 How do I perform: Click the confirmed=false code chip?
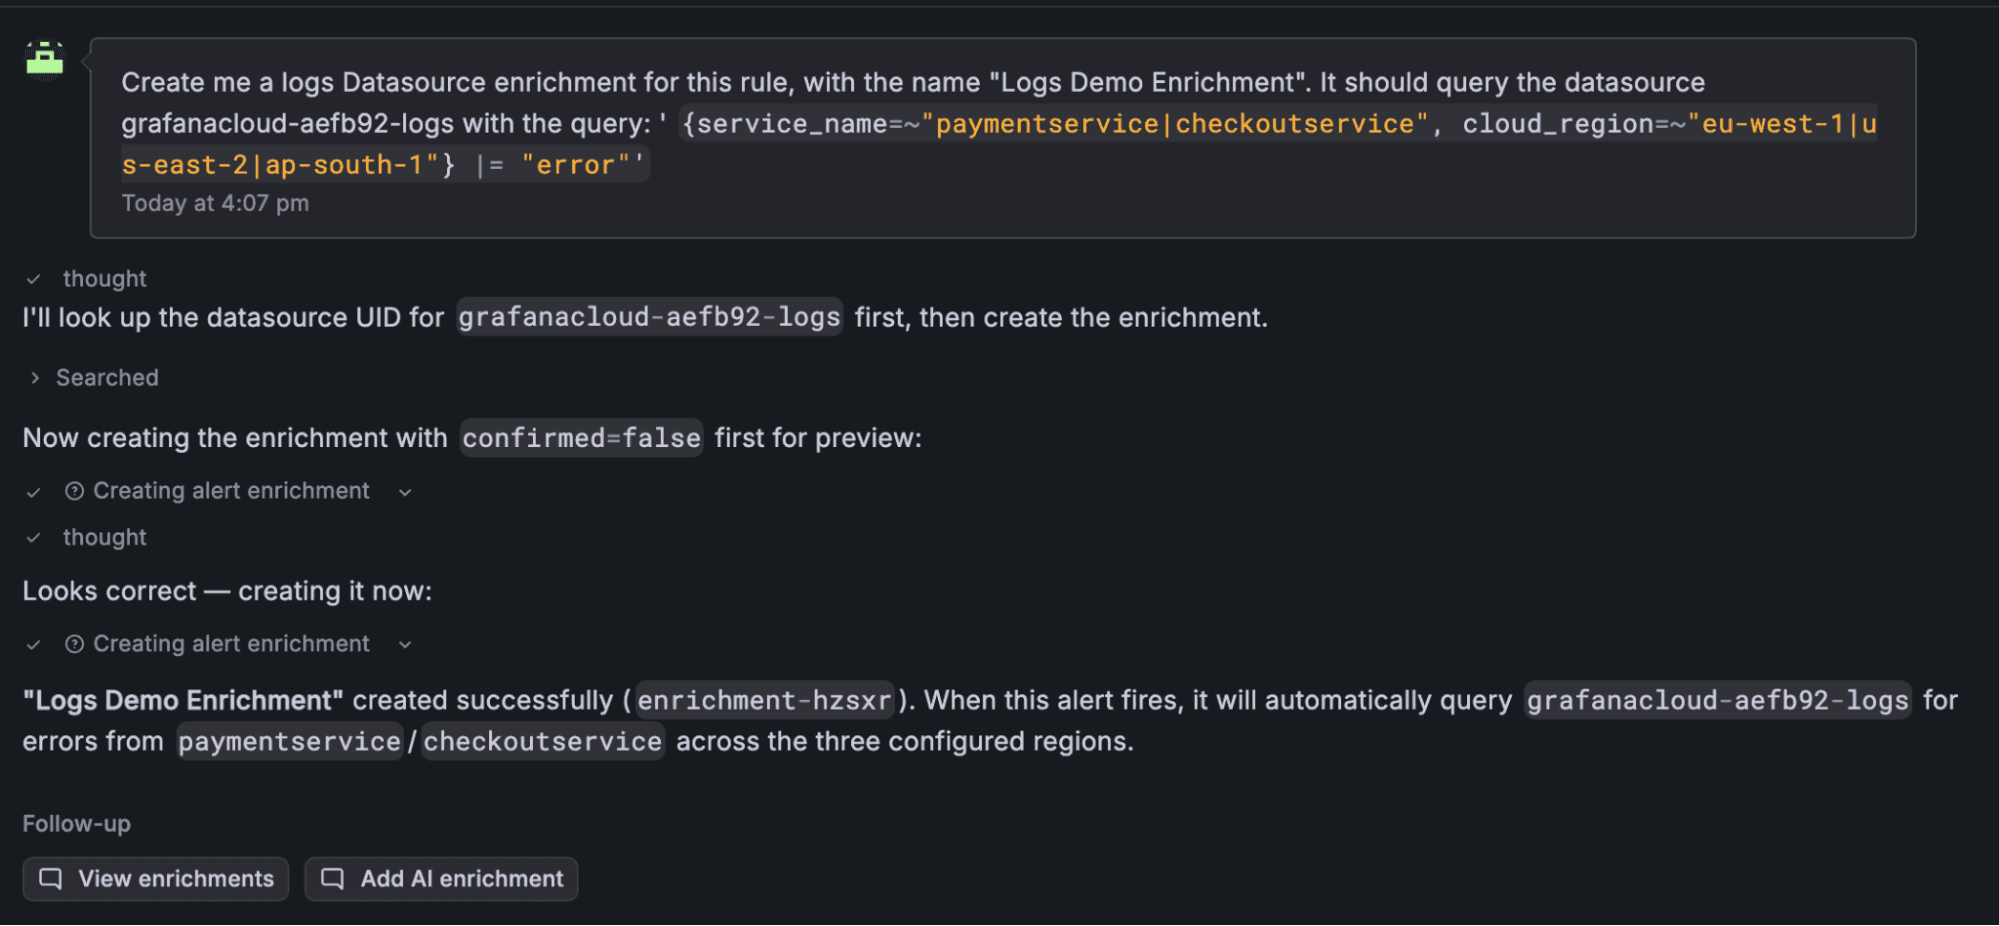coord(581,437)
